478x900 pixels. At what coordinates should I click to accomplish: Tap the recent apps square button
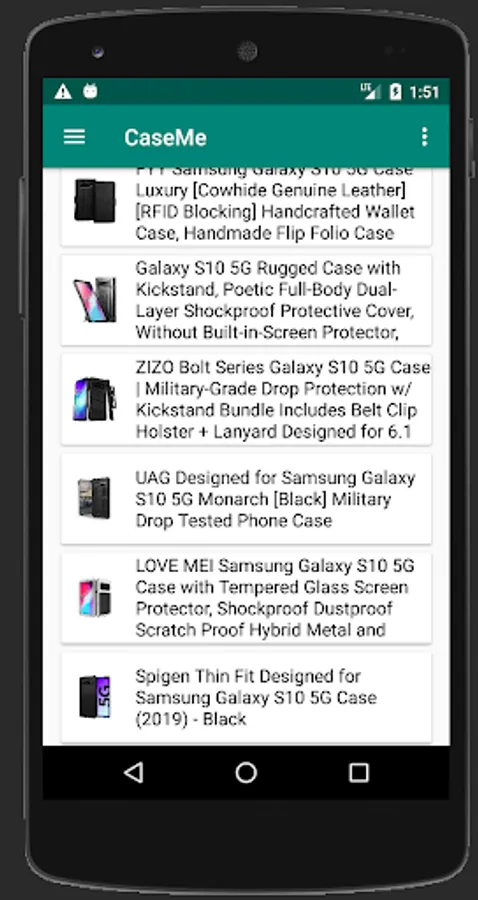[359, 773]
